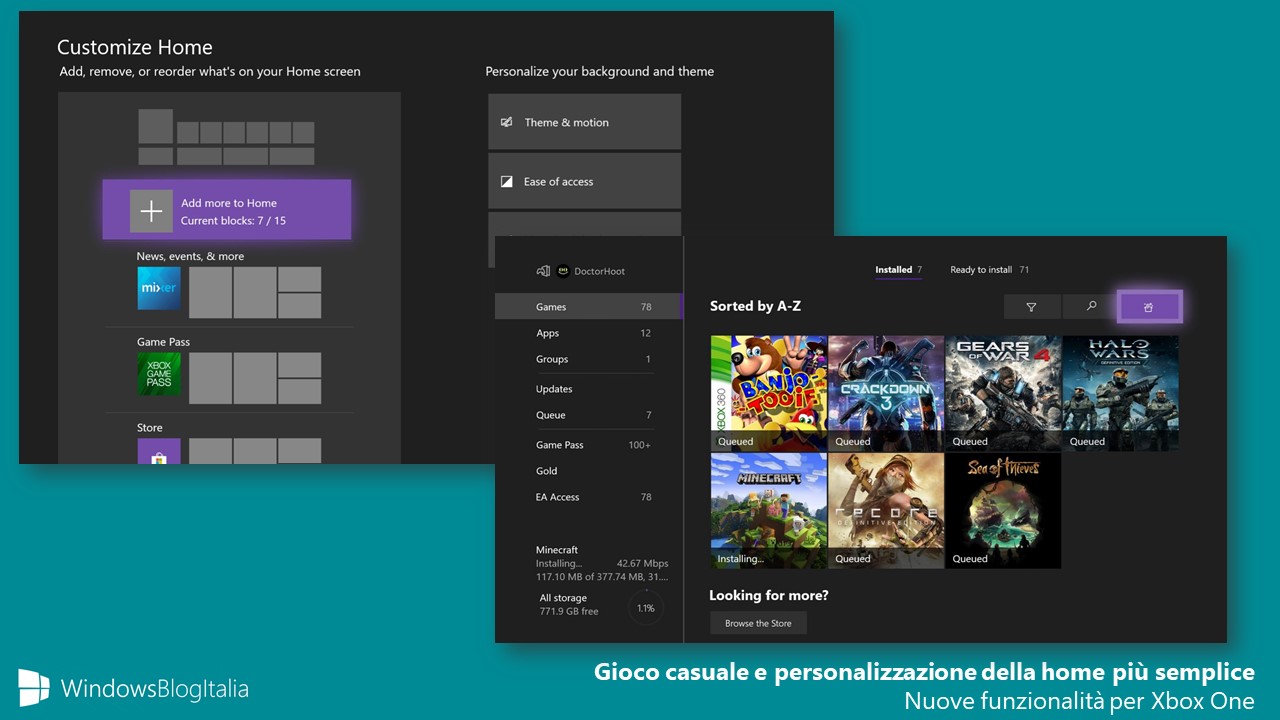Open Queue in the sidebar
Screen dimensions: 1280x720
coord(593,415)
